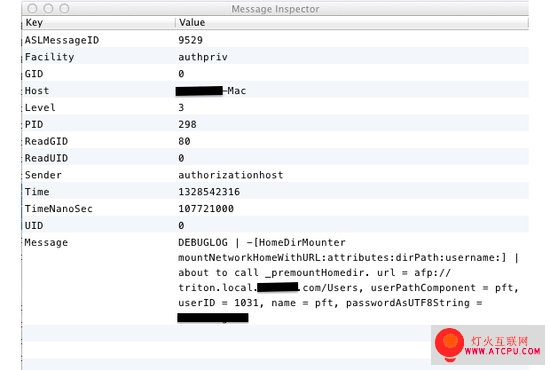Minimize the Message Inspector window
550x370 pixels.
click(x=48, y=8)
